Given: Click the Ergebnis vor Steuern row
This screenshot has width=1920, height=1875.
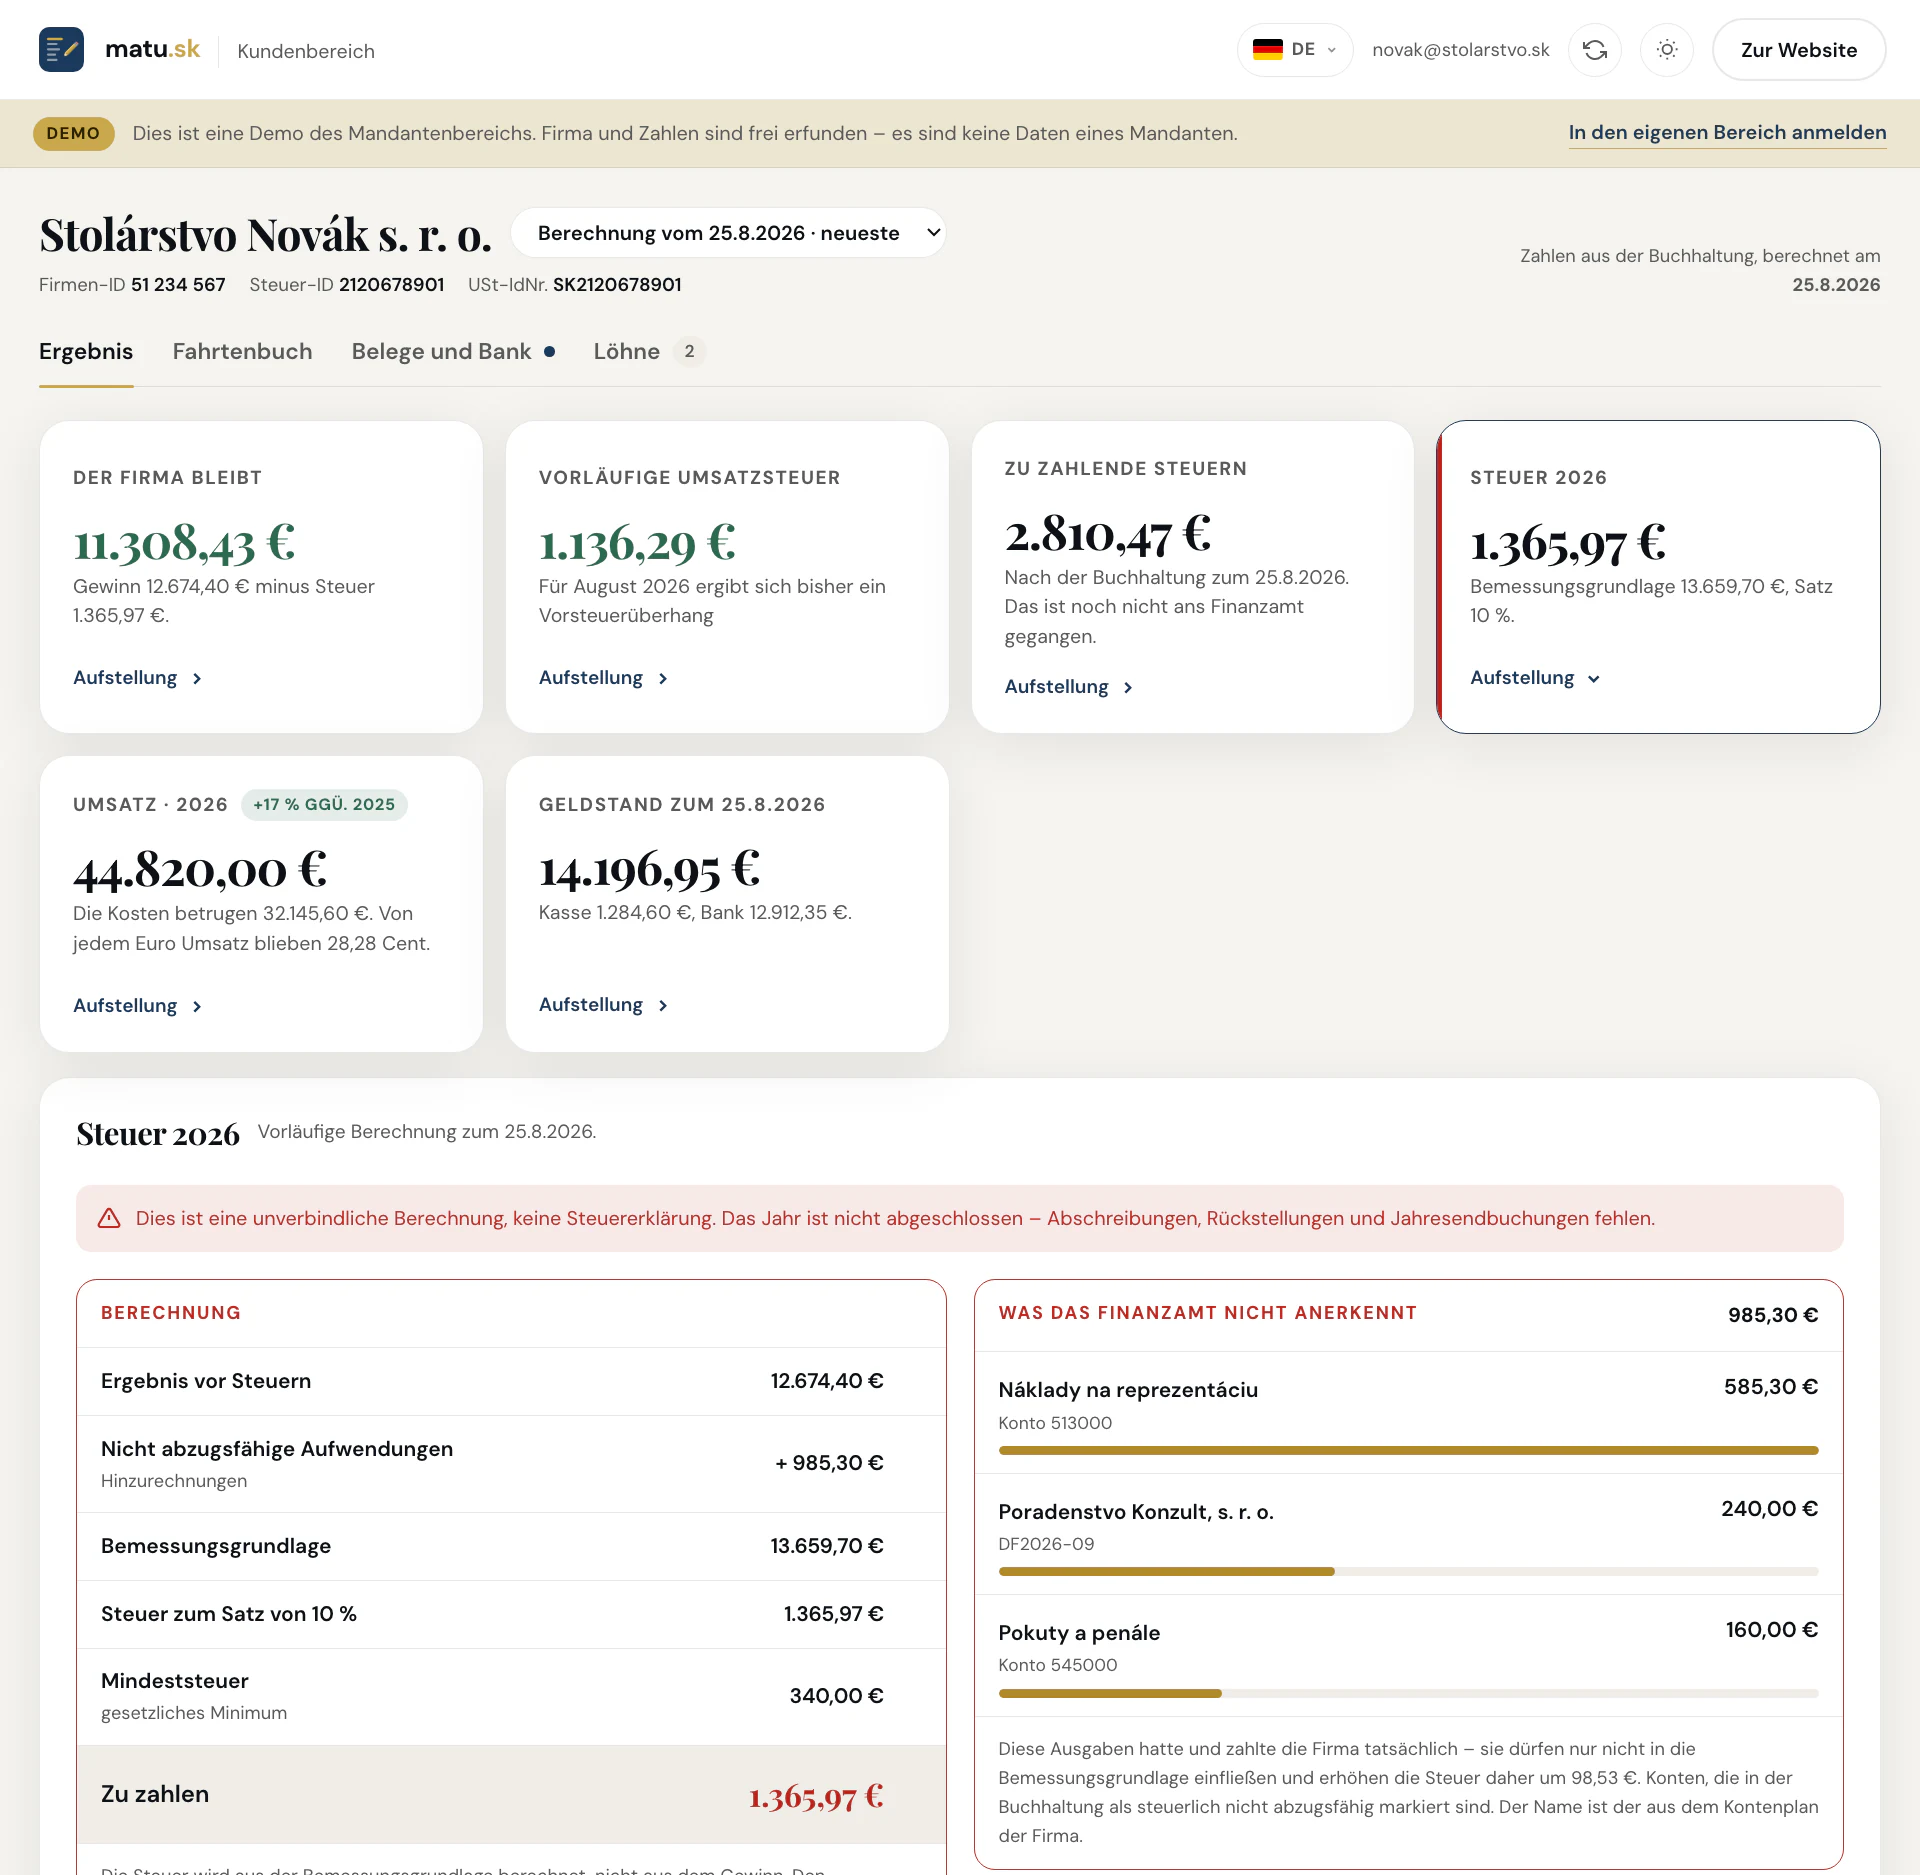Looking at the screenshot, I should click(511, 1381).
